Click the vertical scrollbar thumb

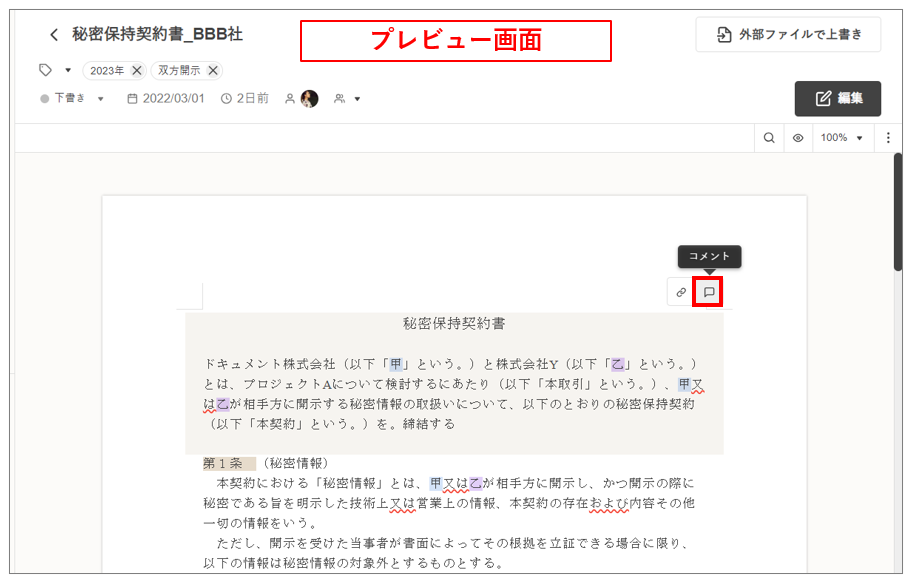[899, 210]
